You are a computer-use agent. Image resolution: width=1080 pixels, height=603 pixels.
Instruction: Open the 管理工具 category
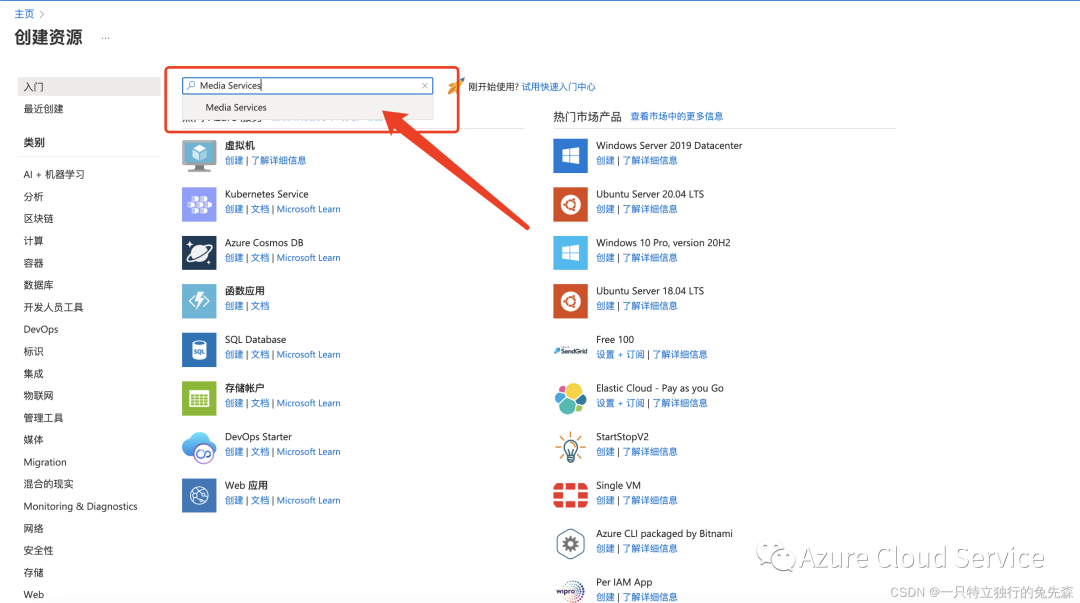pyautogui.click(x=43, y=418)
